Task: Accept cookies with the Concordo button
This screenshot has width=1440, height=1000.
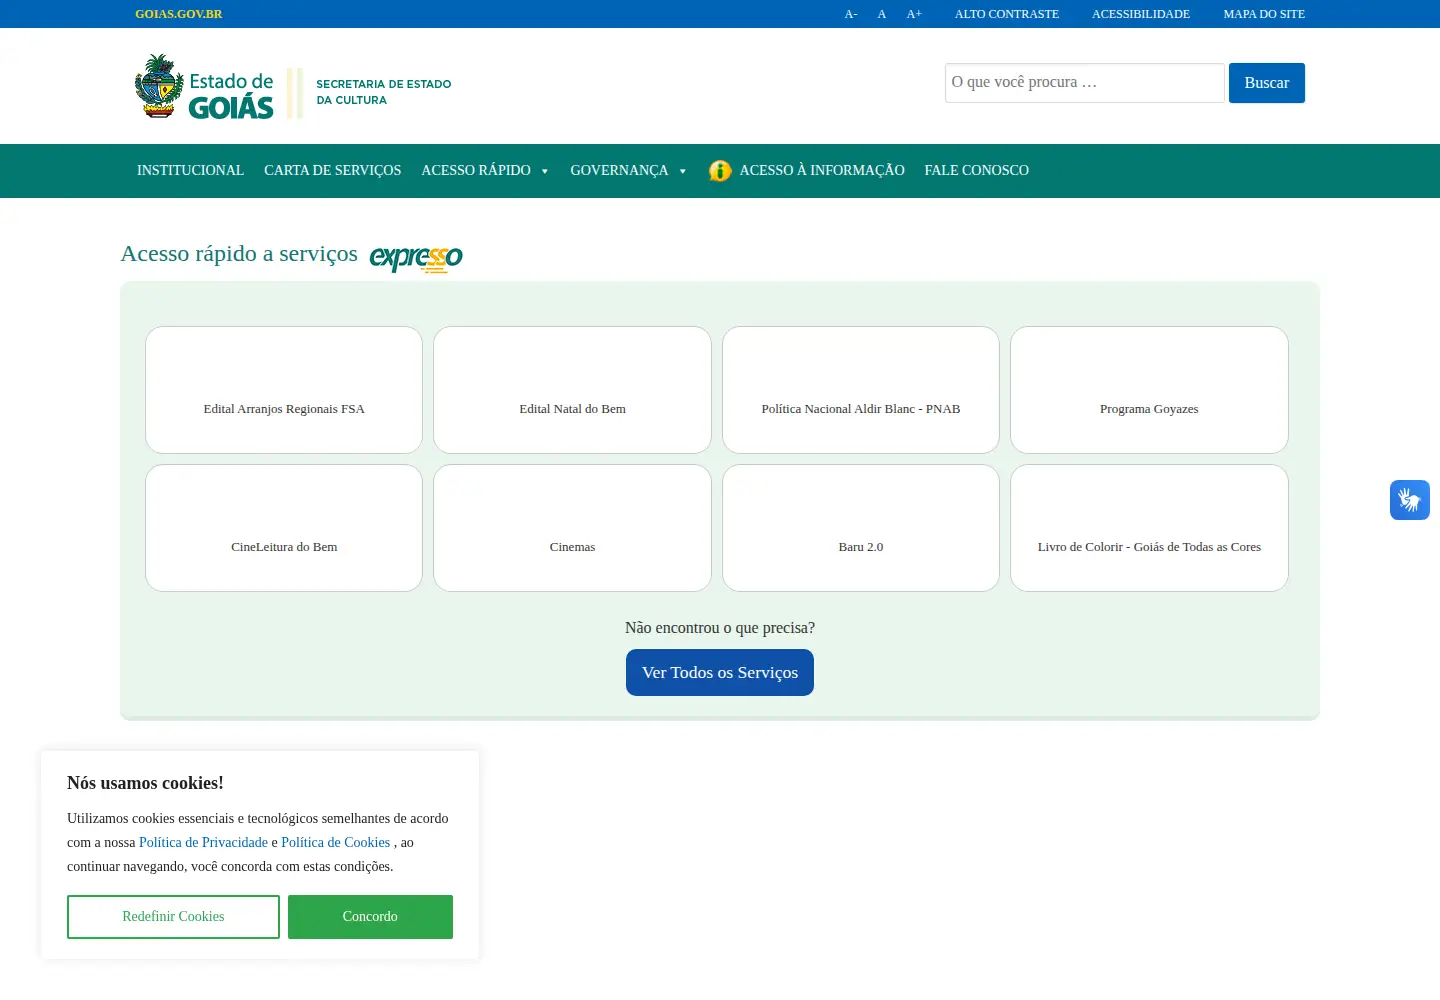Action: [370, 917]
